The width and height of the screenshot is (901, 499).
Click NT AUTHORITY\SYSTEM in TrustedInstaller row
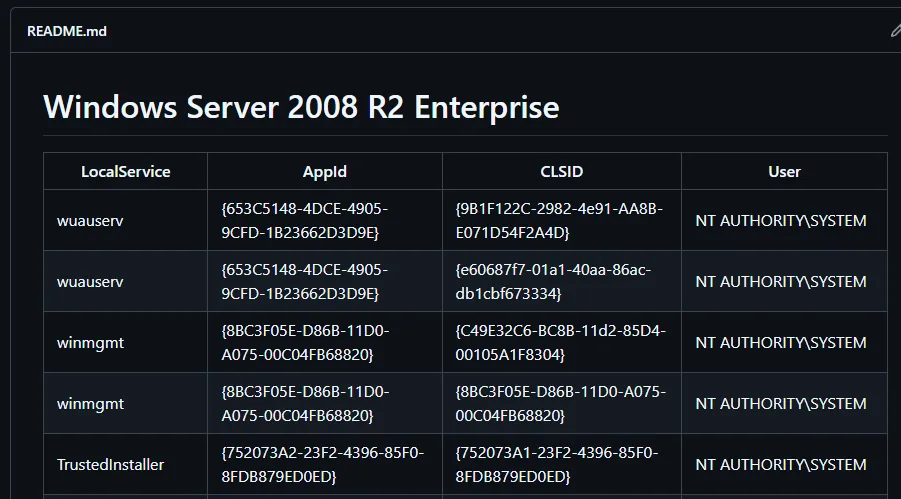tap(781, 465)
